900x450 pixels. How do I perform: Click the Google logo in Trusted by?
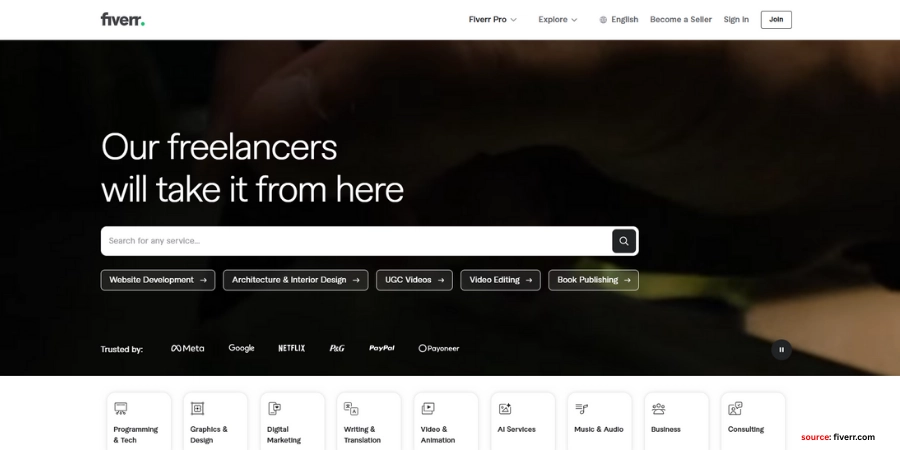(x=241, y=348)
